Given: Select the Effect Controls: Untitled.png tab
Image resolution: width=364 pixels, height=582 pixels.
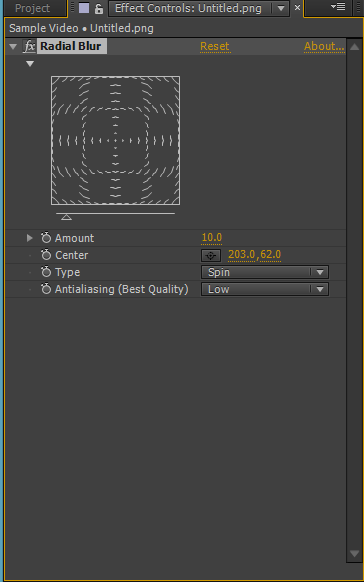Looking at the screenshot, I should click(x=188, y=8).
